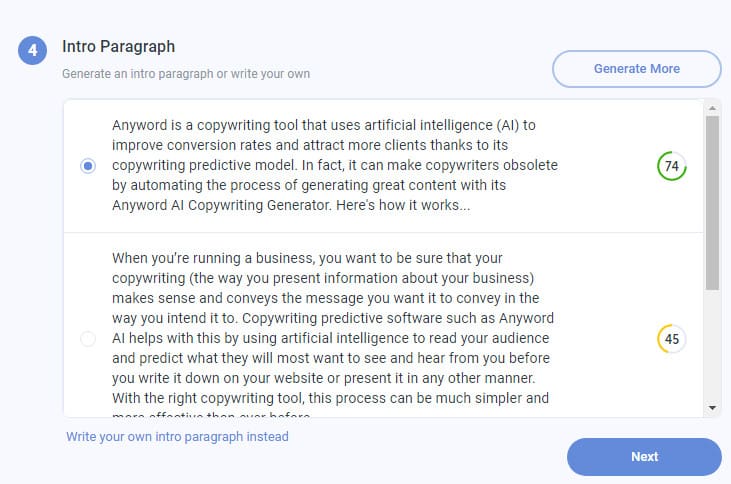Click the paragraph list scrollbar thumb

pyautogui.click(x=712, y=200)
